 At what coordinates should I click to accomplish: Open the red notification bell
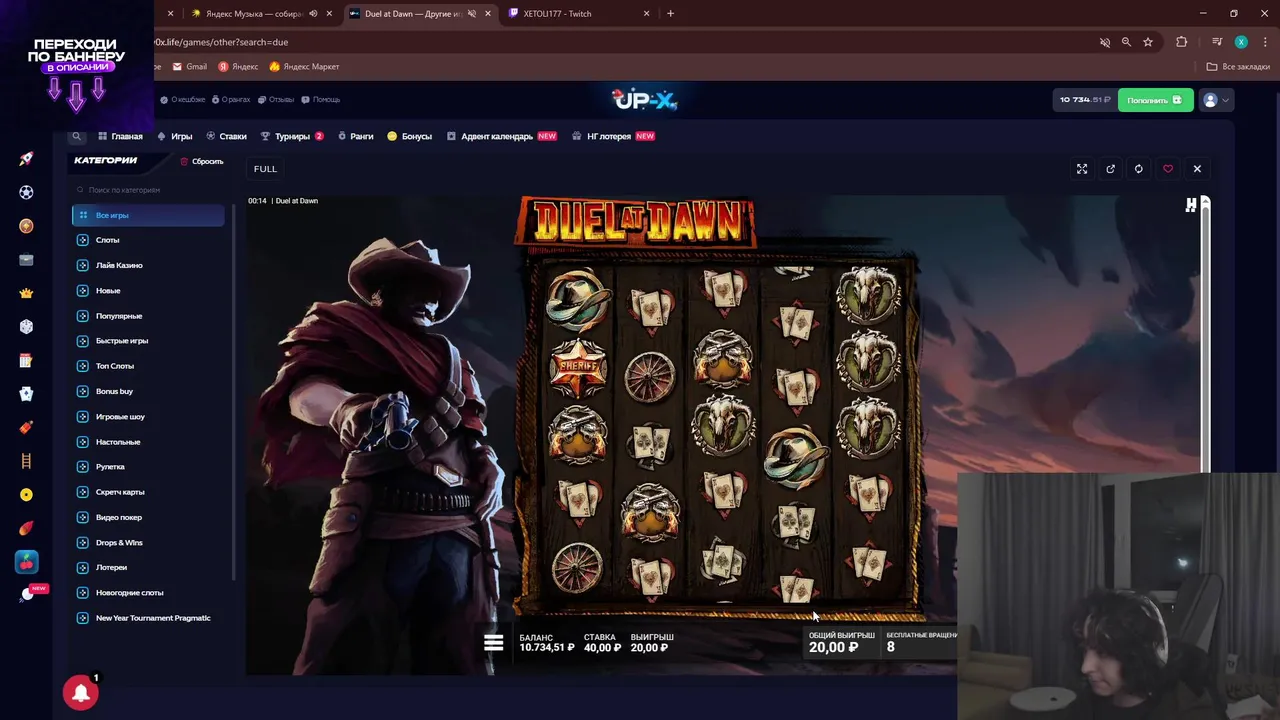click(x=80, y=692)
